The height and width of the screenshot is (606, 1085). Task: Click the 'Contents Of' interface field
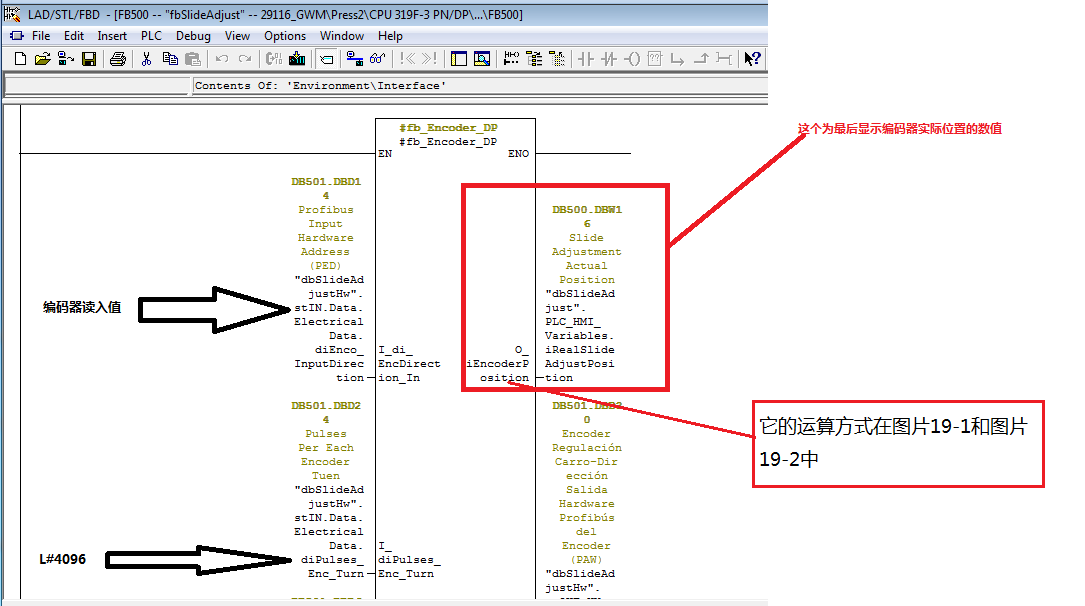(x=478, y=86)
